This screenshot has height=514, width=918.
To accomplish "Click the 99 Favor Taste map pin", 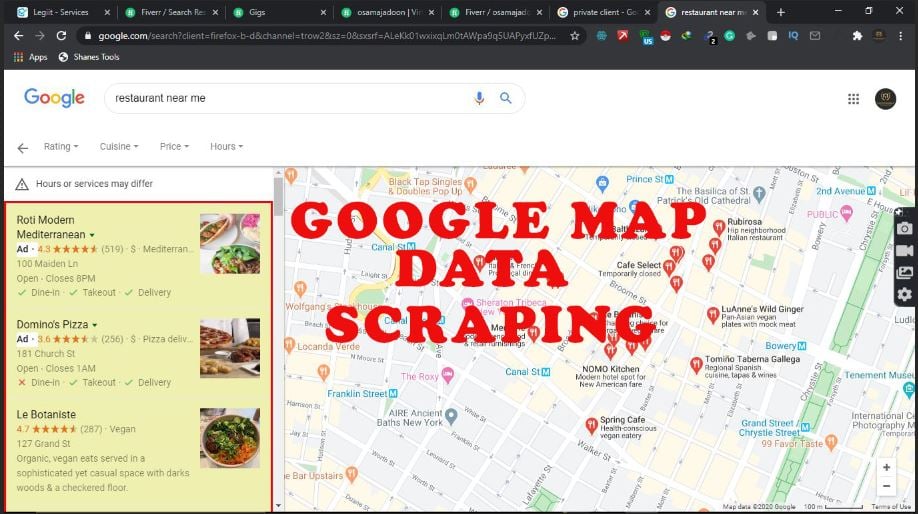I will click(831, 443).
